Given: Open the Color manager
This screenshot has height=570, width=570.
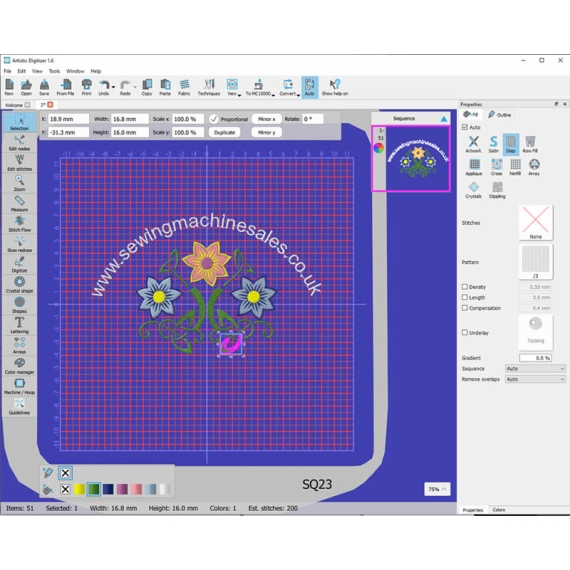Looking at the screenshot, I should coord(19,366).
